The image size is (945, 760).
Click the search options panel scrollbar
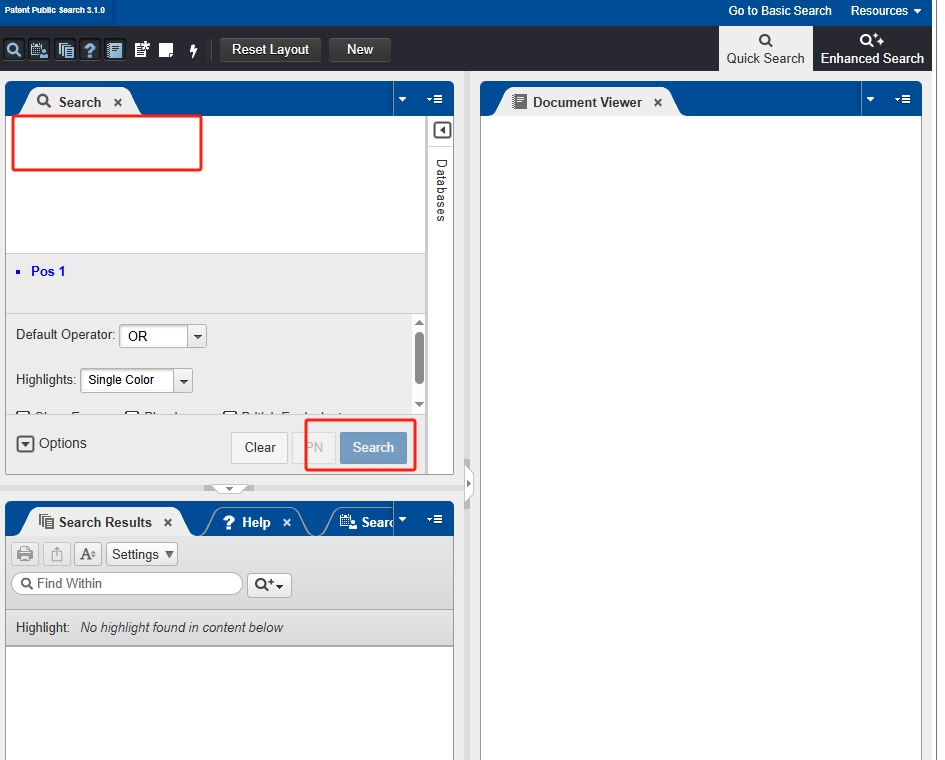coord(419,358)
